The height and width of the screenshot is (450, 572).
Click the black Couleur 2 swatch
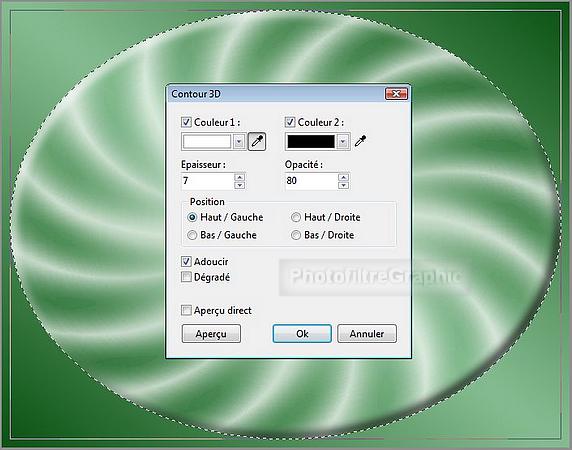tap(311, 142)
